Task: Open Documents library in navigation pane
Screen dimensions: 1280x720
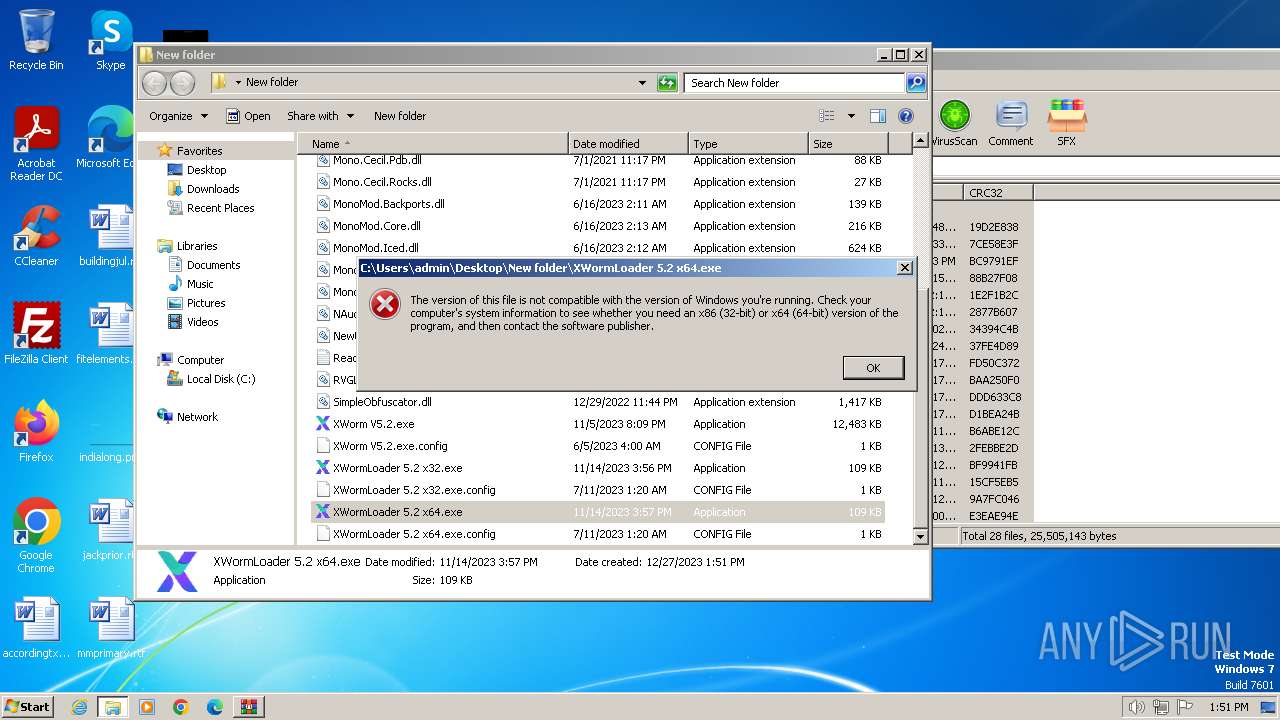Action: click(x=213, y=265)
